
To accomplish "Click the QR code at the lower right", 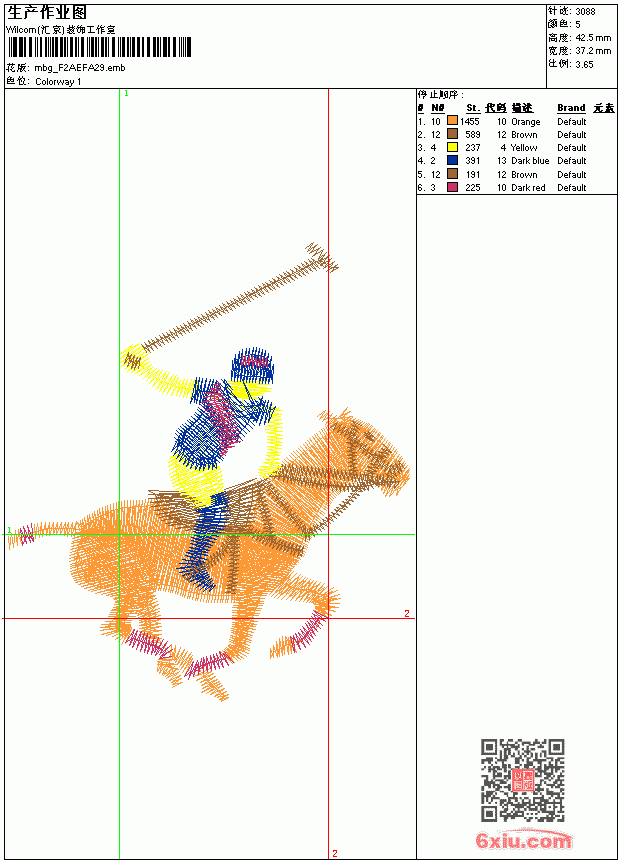I will (x=522, y=779).
